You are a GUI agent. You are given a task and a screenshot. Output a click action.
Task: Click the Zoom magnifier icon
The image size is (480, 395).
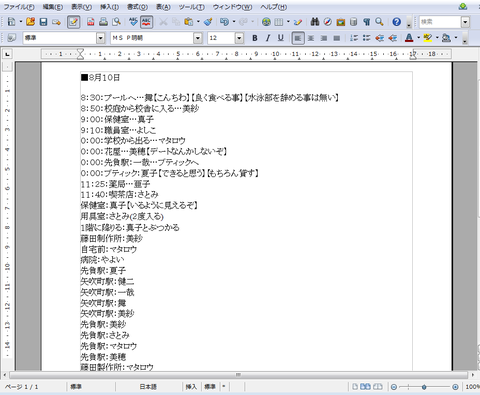pos(379,22)
